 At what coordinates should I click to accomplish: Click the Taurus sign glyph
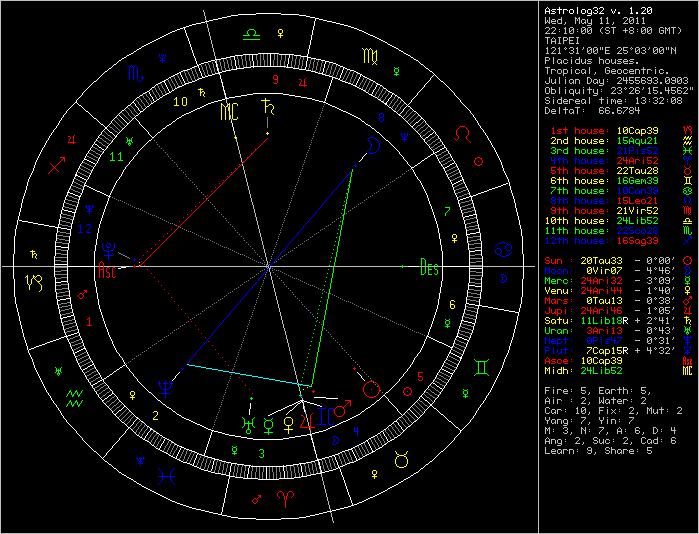click(401, 458)
